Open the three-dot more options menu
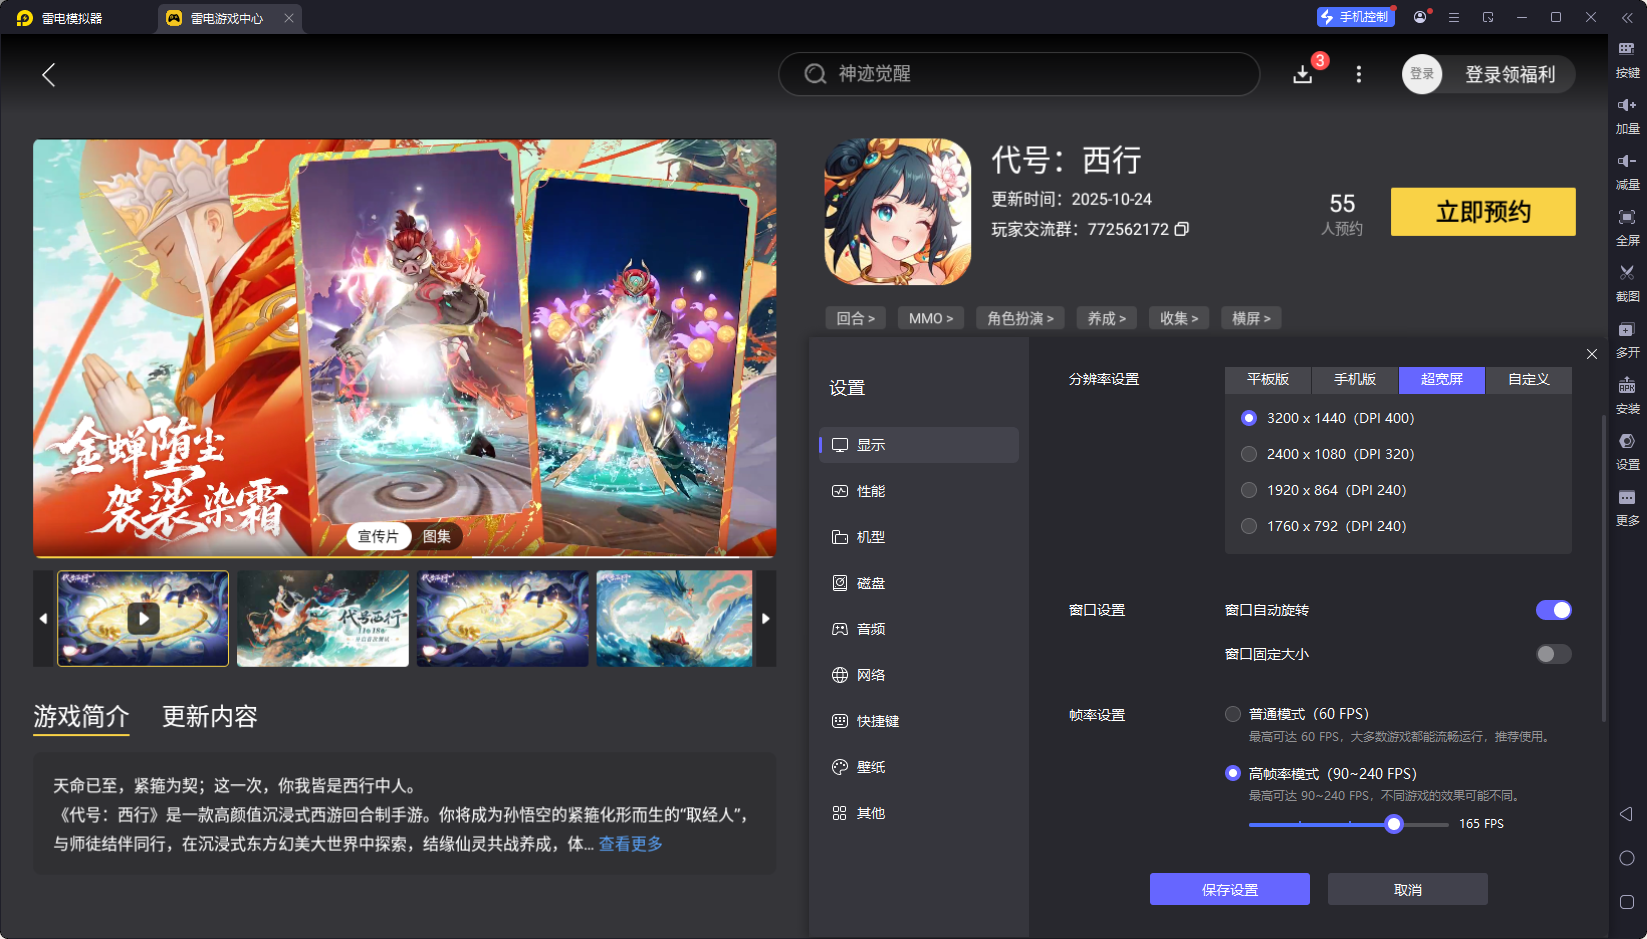1647x939 pixels. point(1358,74)
